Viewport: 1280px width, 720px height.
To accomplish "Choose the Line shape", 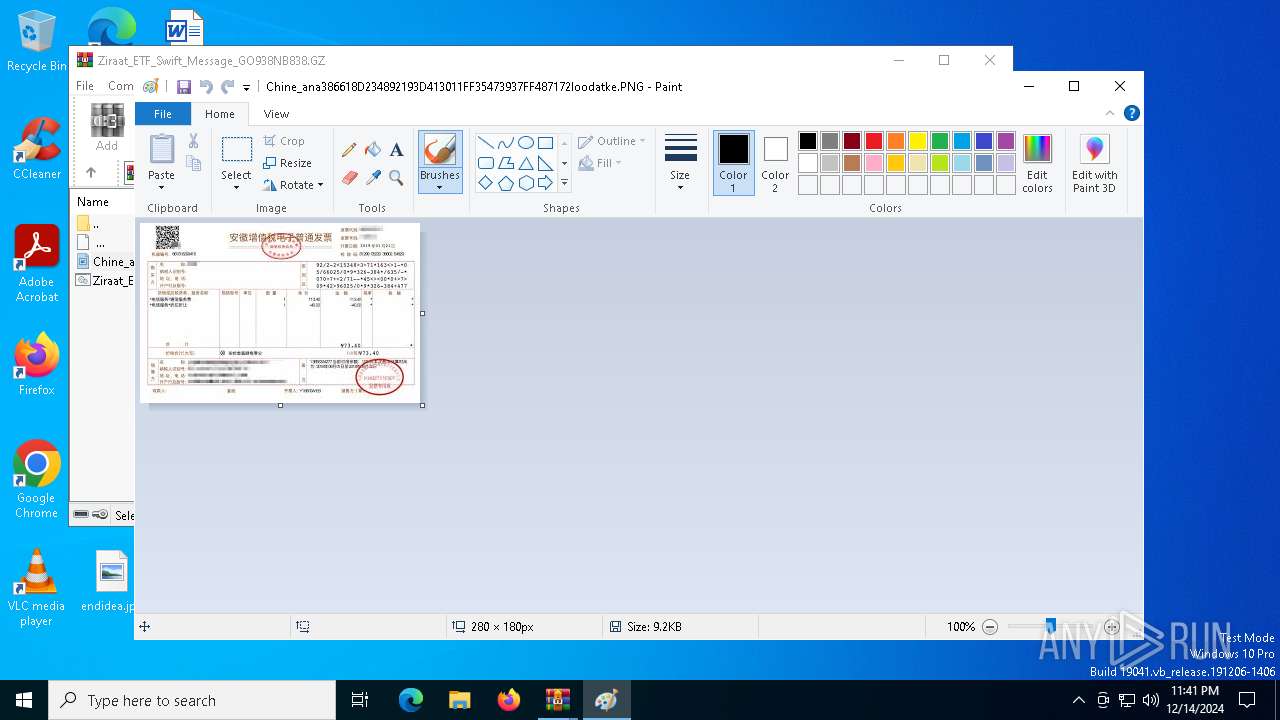I will pos(485,142).
